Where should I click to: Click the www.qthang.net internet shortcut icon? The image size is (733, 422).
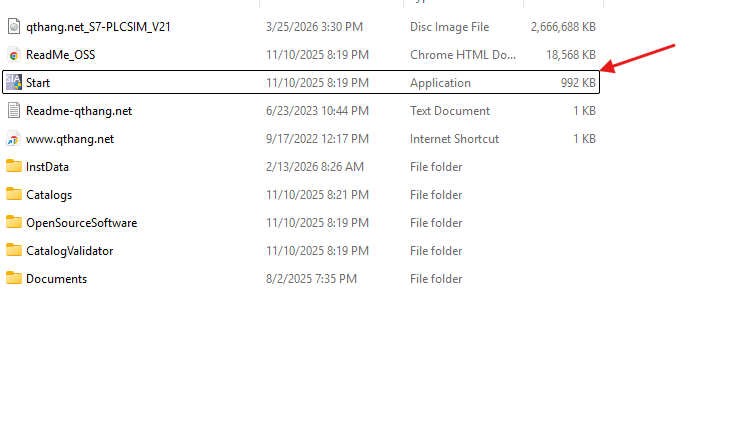[x=14, y=139]
